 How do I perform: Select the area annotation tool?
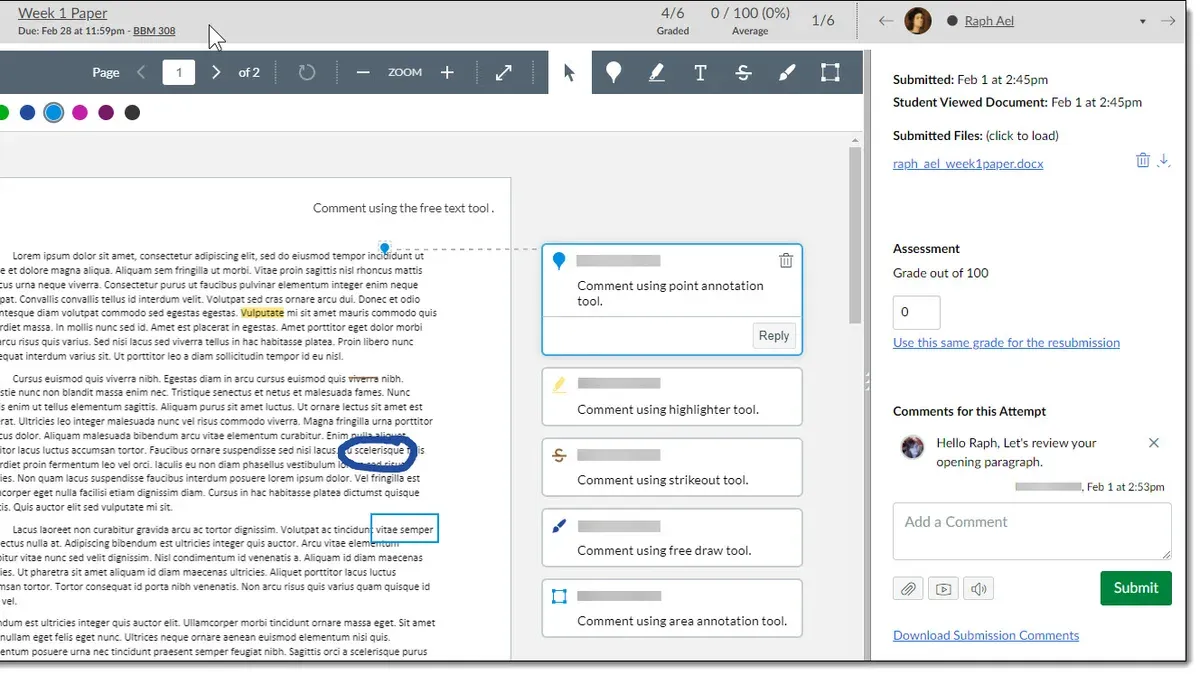[830, 73]
